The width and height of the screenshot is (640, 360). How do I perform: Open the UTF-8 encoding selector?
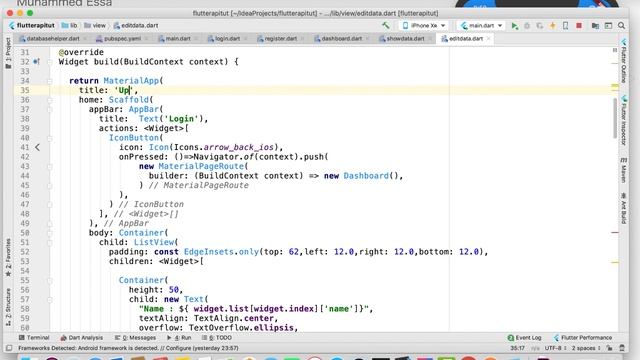tap(556, 348)
